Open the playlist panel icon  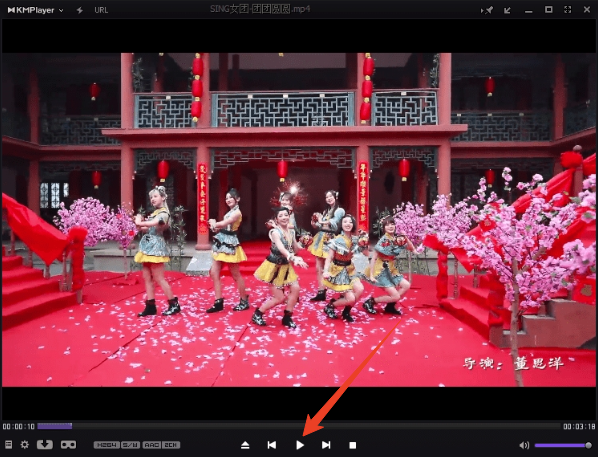click(8, 444)
